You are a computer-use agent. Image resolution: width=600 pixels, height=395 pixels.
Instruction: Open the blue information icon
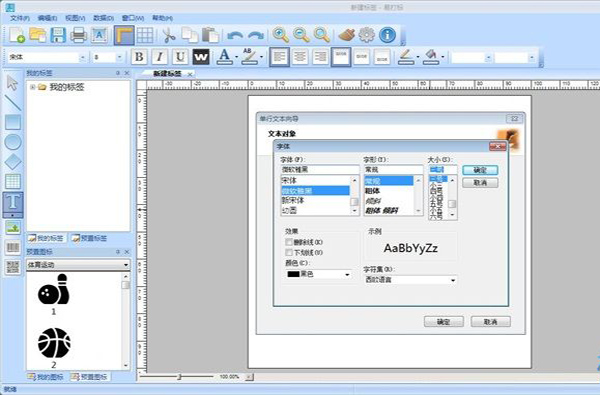387,35
